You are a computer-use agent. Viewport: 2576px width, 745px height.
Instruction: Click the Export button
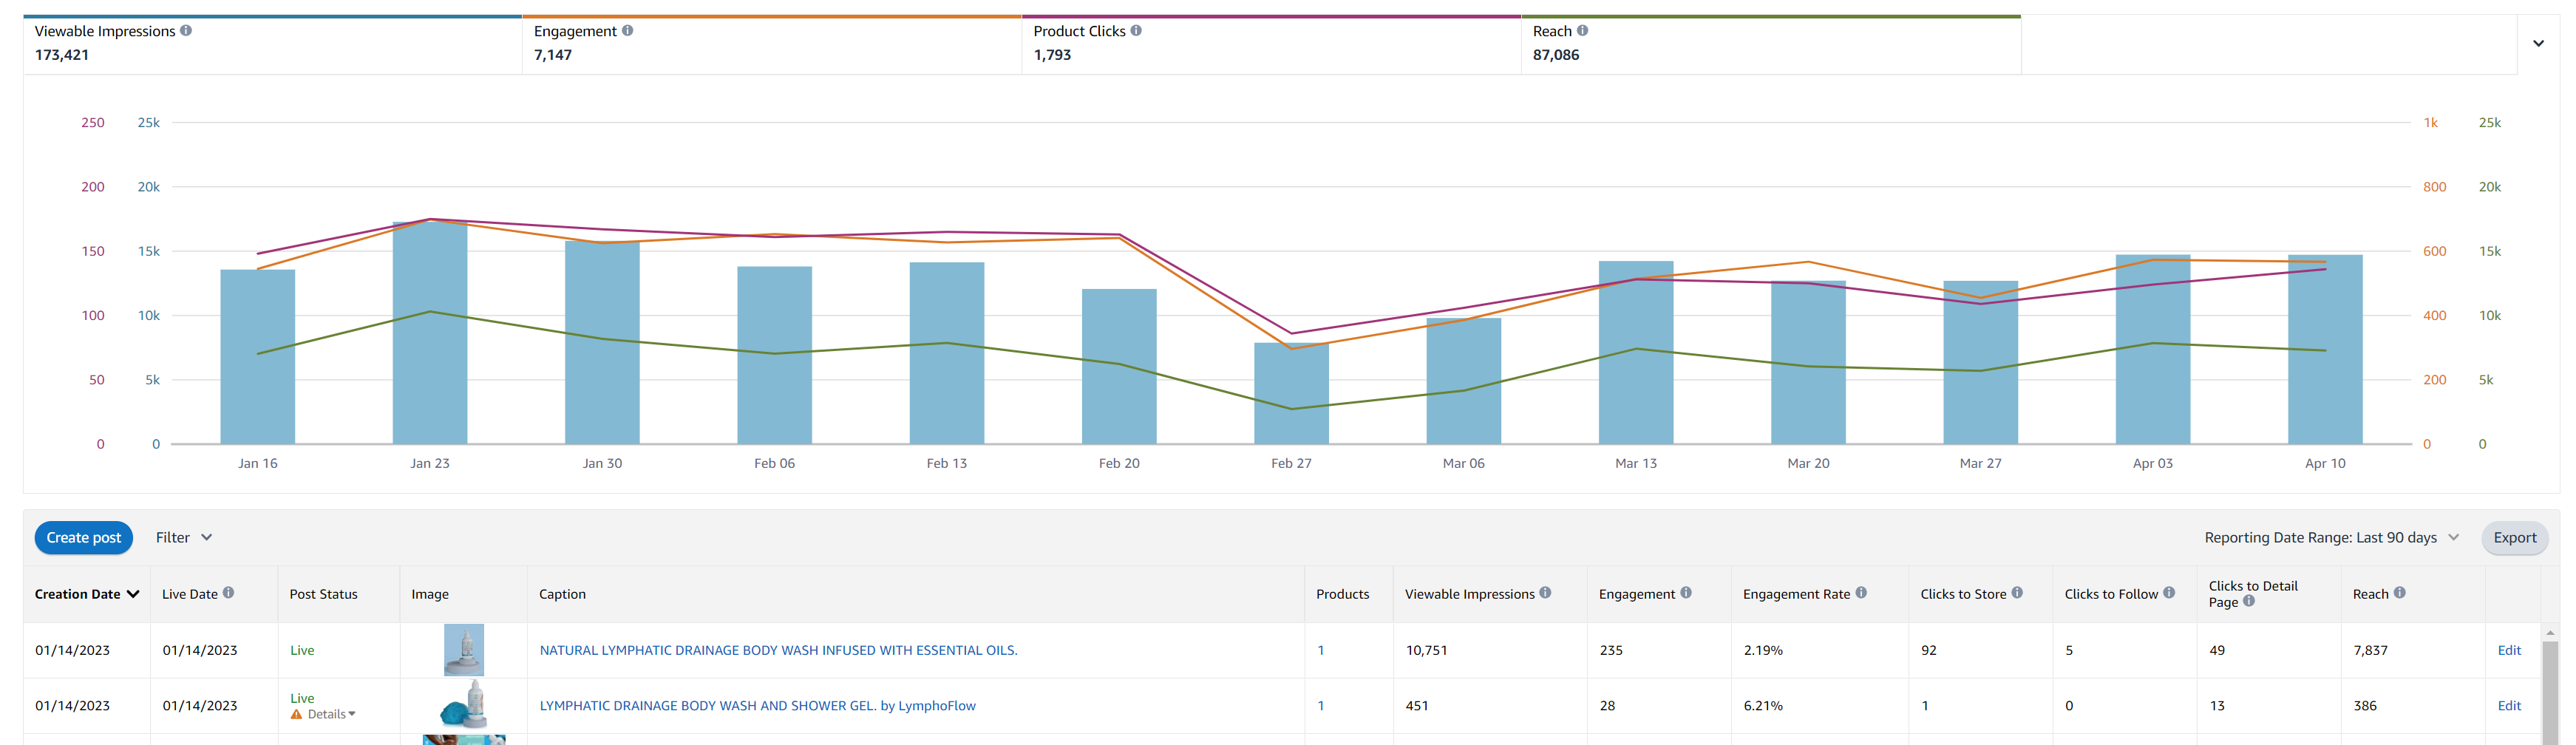click(x=2514, y=537)
